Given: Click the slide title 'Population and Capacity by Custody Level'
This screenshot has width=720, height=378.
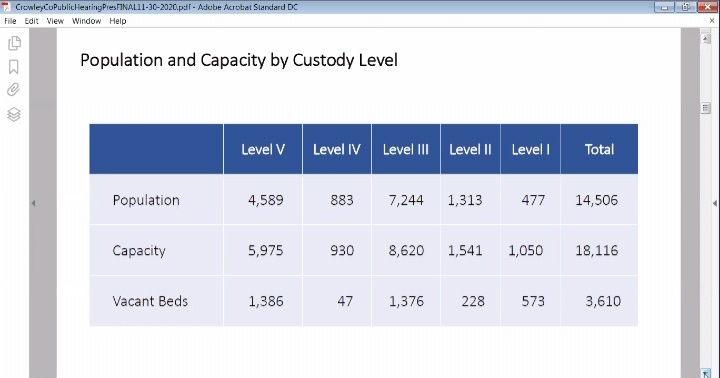Looking at the screenshot, I should pos(239,60).
